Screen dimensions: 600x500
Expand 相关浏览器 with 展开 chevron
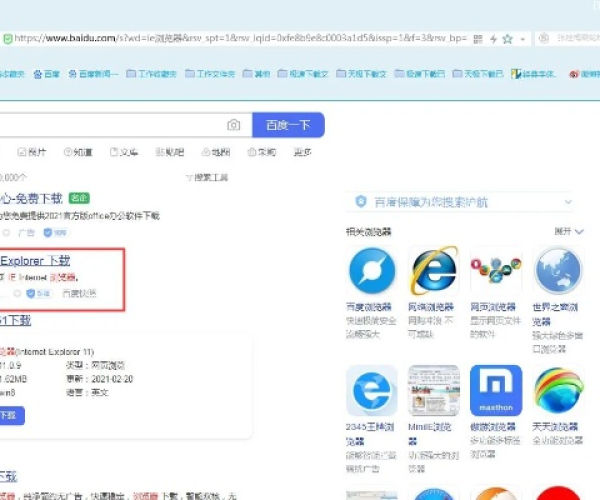coord(569,231)
